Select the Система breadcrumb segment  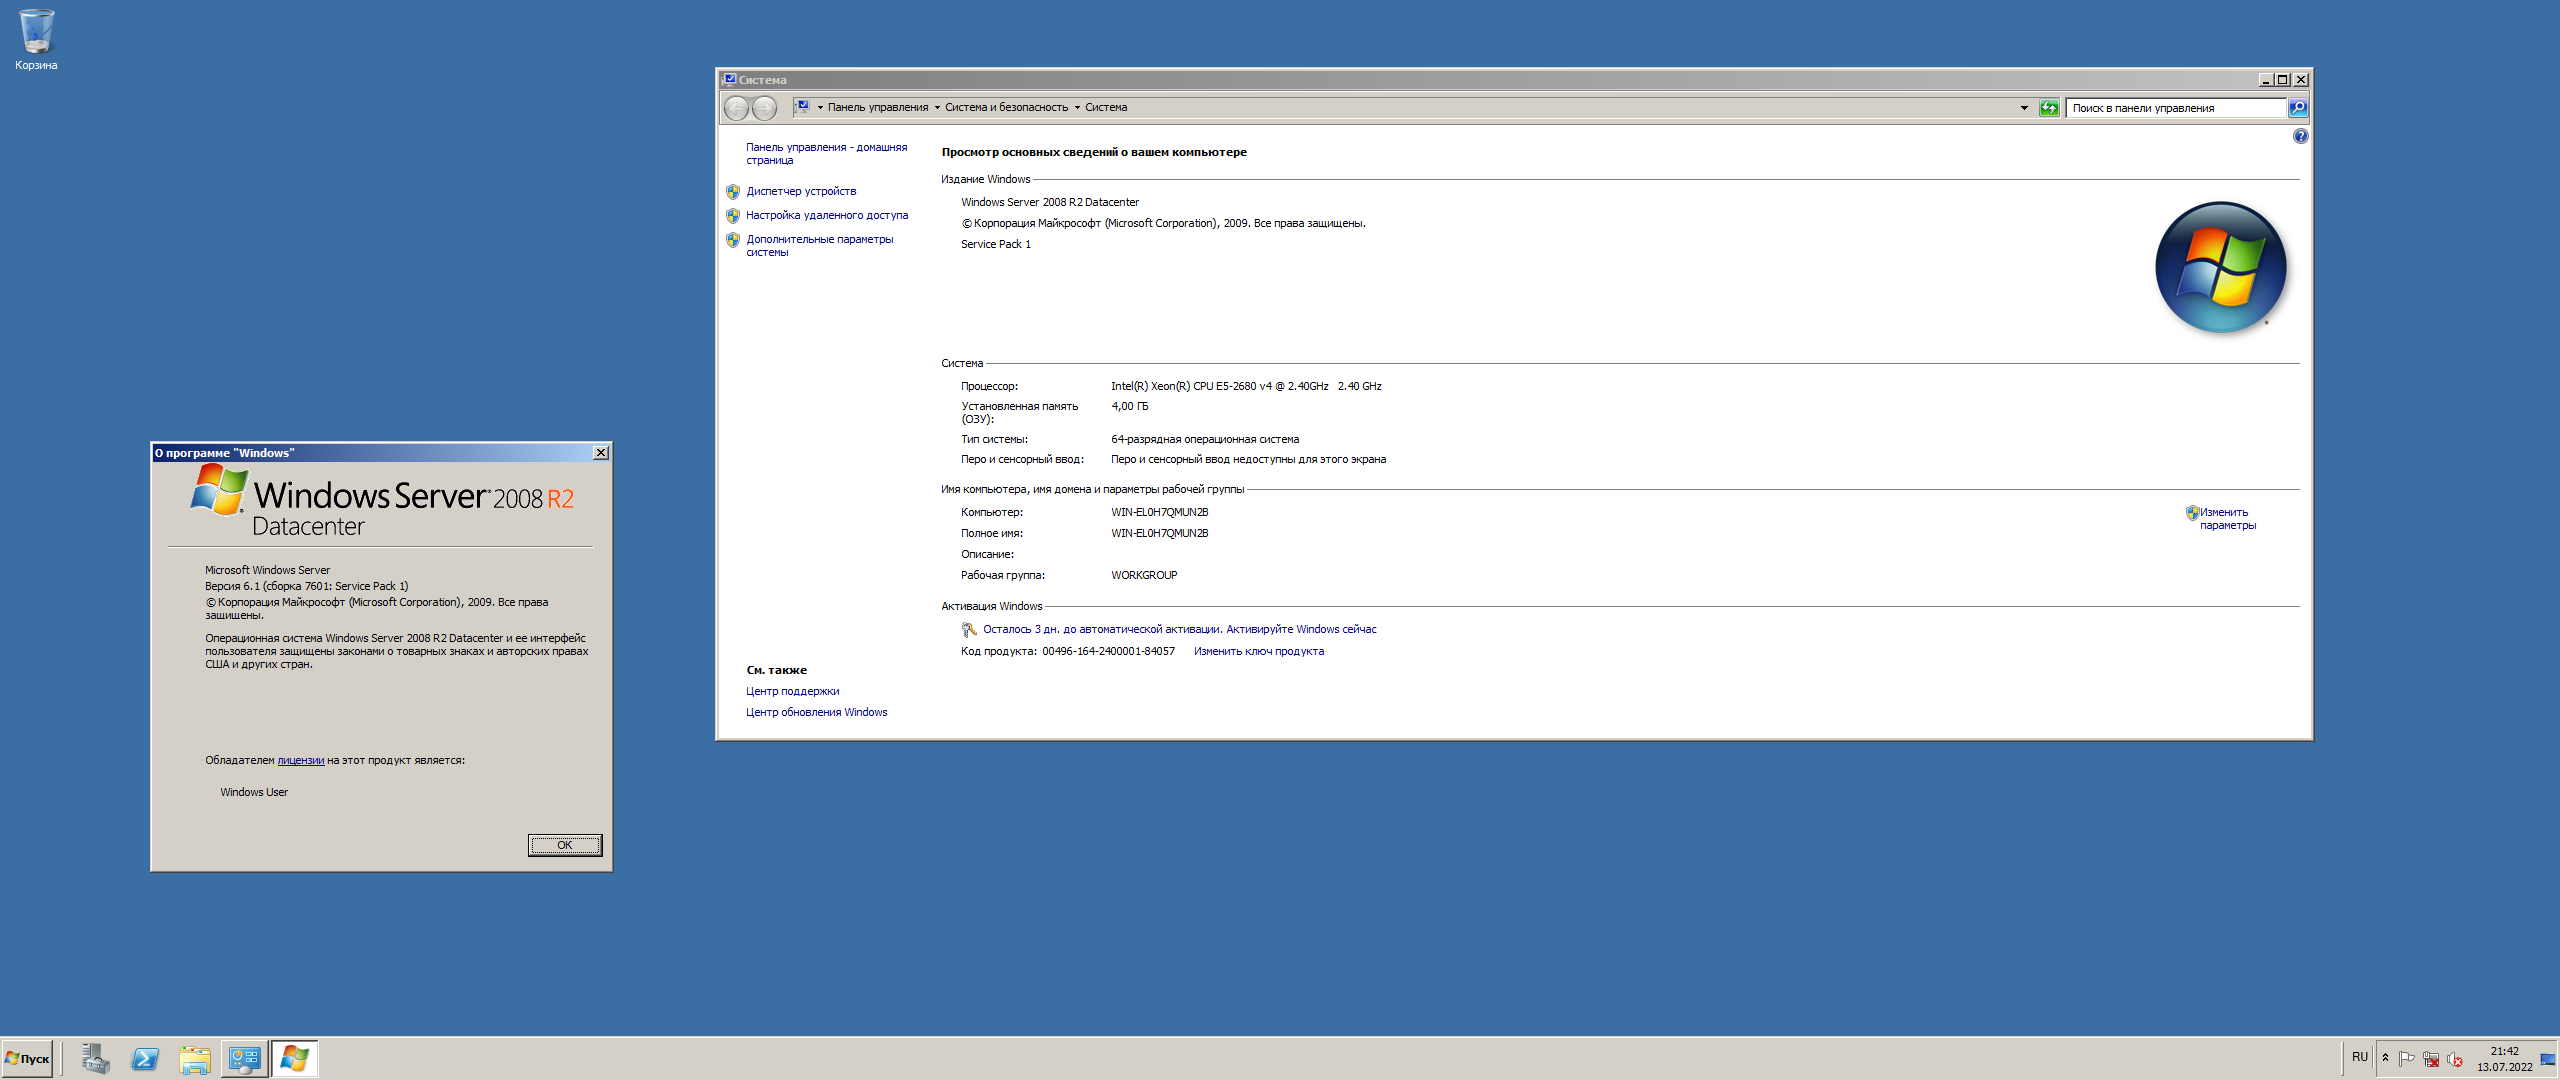[x=1106, y=108]
